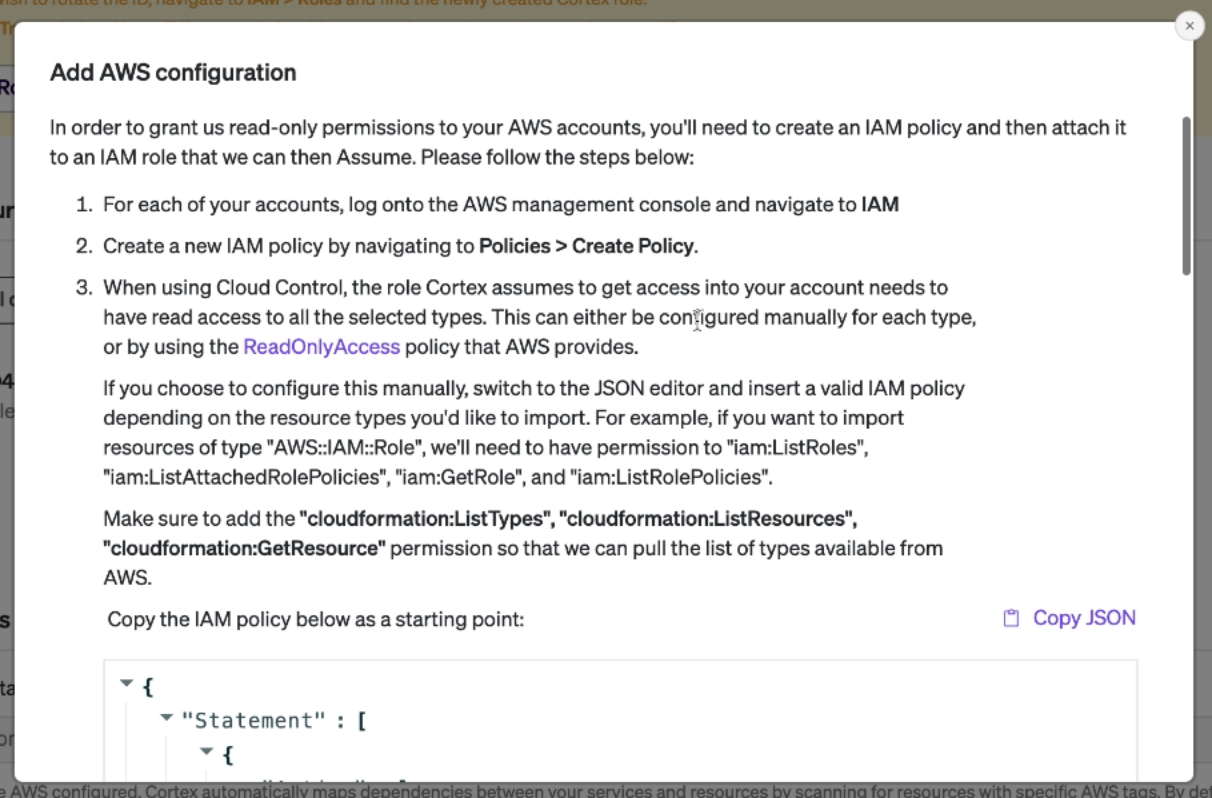The image size is (1212, 798).
Task: Click the step 3 Cloud Control paragraph
Action: [x=540, y=317]
